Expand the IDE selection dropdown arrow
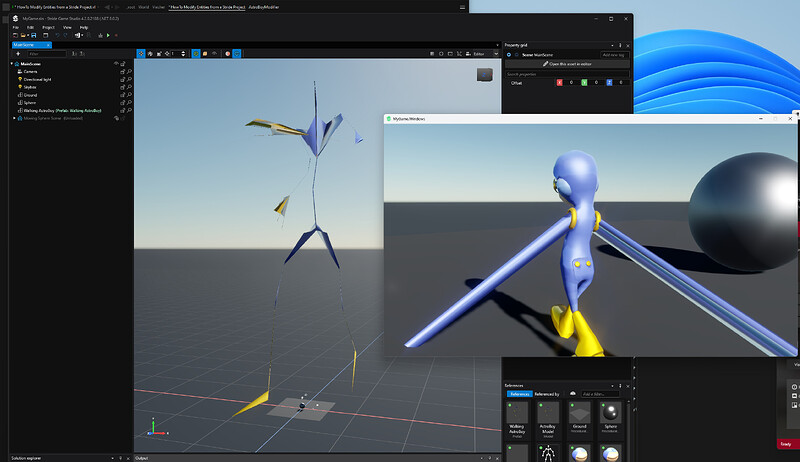Viewport: 800px width, 462px height. (x=82, y=35)
